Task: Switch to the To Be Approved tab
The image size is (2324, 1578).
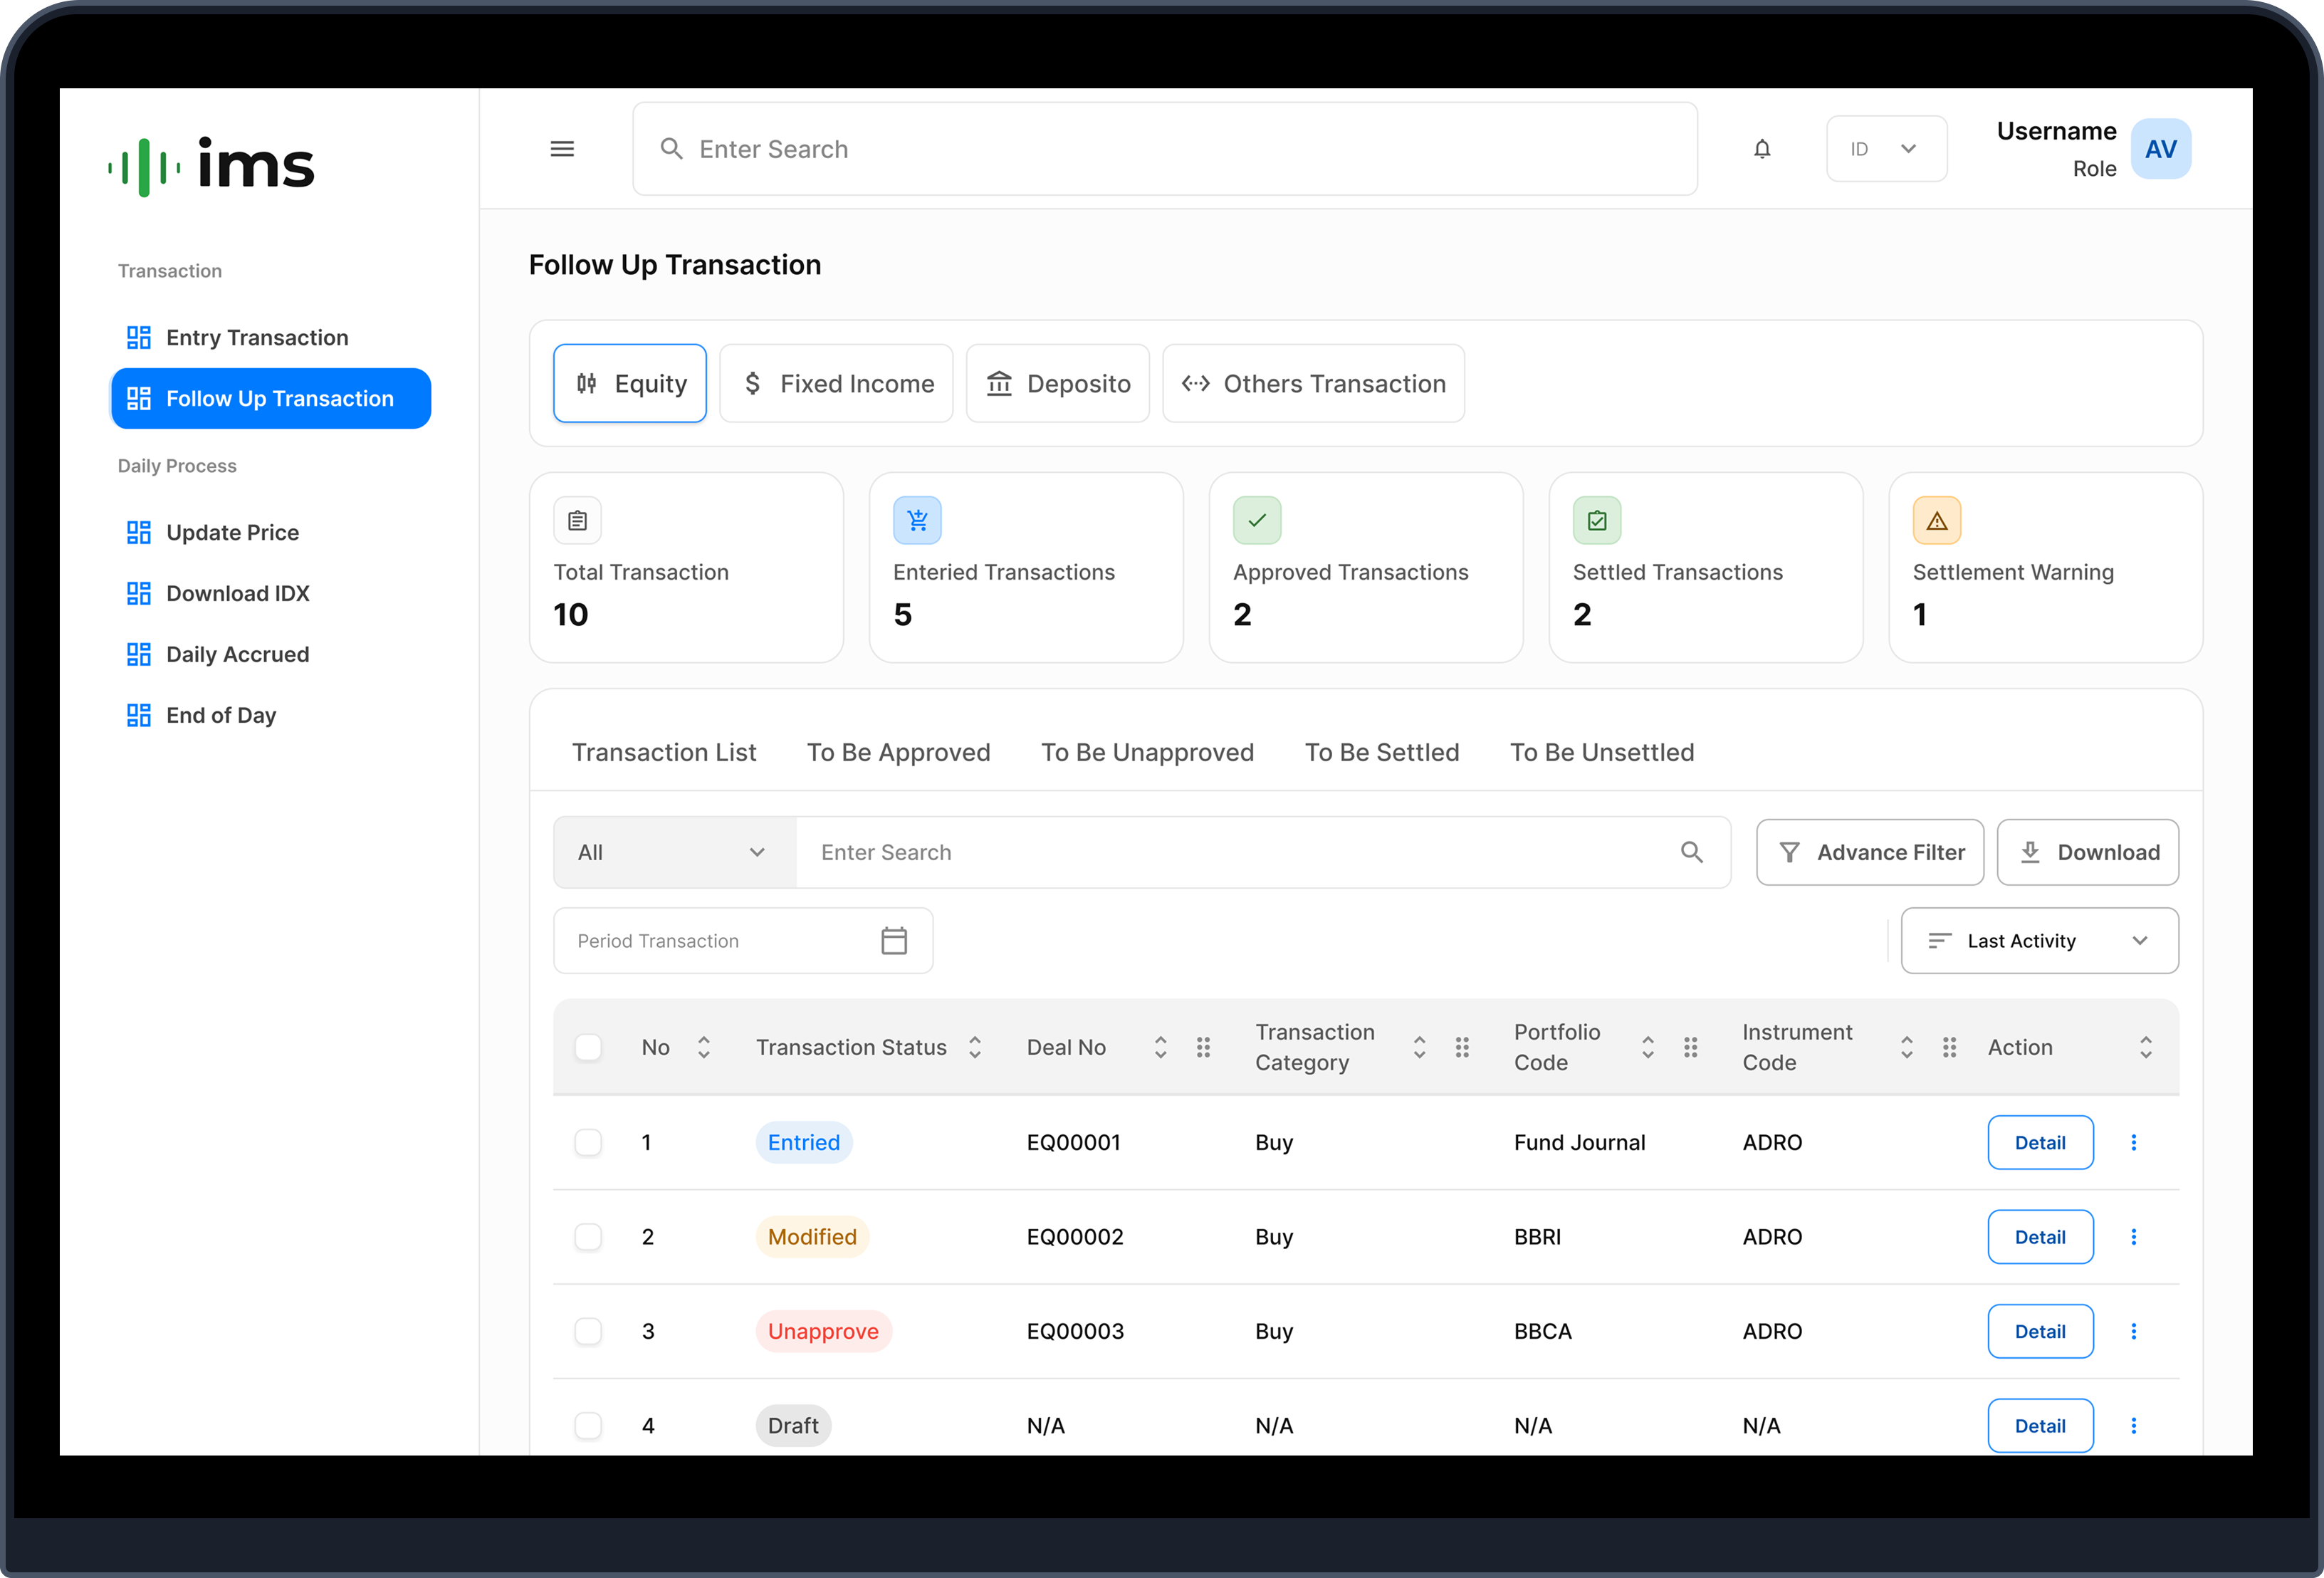Action: point(898,752)
